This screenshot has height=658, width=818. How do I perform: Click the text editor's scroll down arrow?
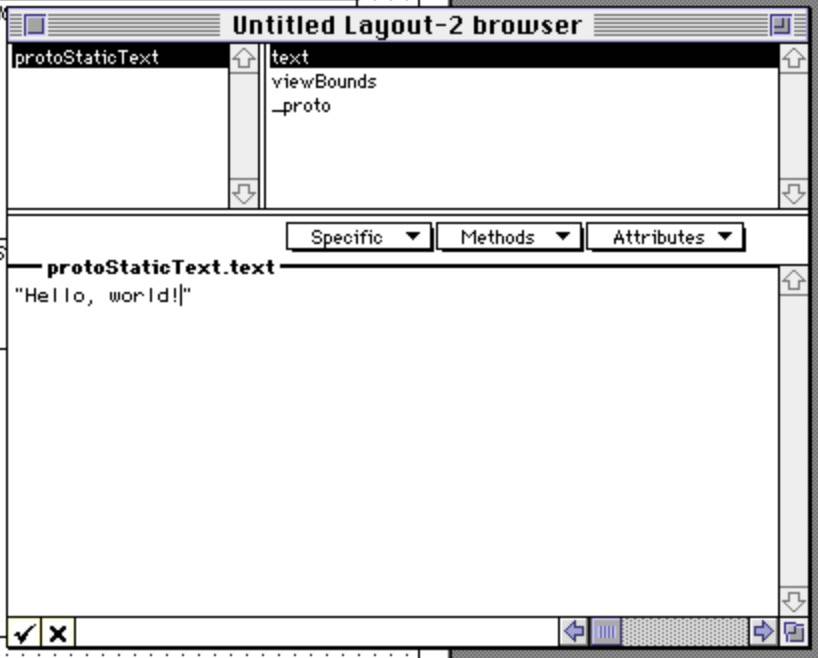coord(793,600)
